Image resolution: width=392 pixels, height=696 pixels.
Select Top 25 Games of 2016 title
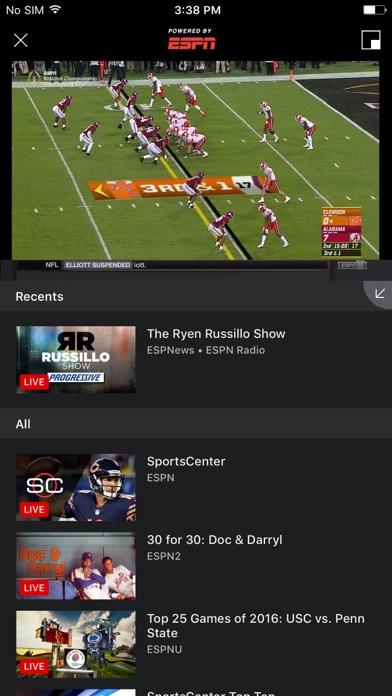[x=256, y=626]
